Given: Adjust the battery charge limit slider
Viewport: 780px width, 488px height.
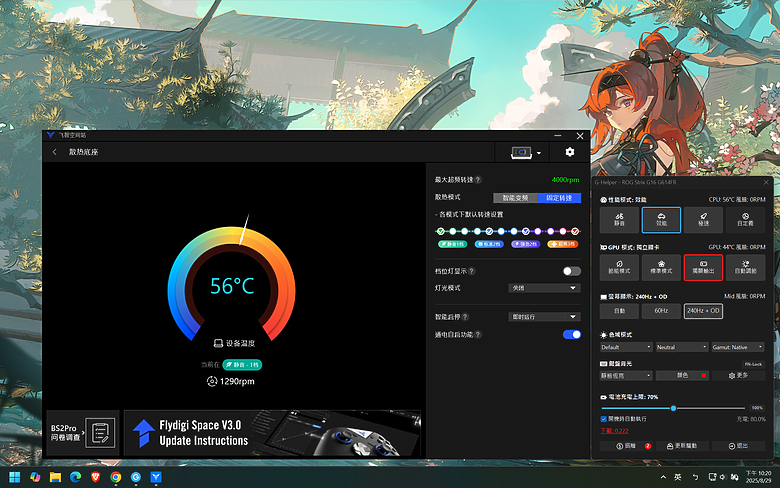Looking at the screenshot, I should tap(673, 408).
